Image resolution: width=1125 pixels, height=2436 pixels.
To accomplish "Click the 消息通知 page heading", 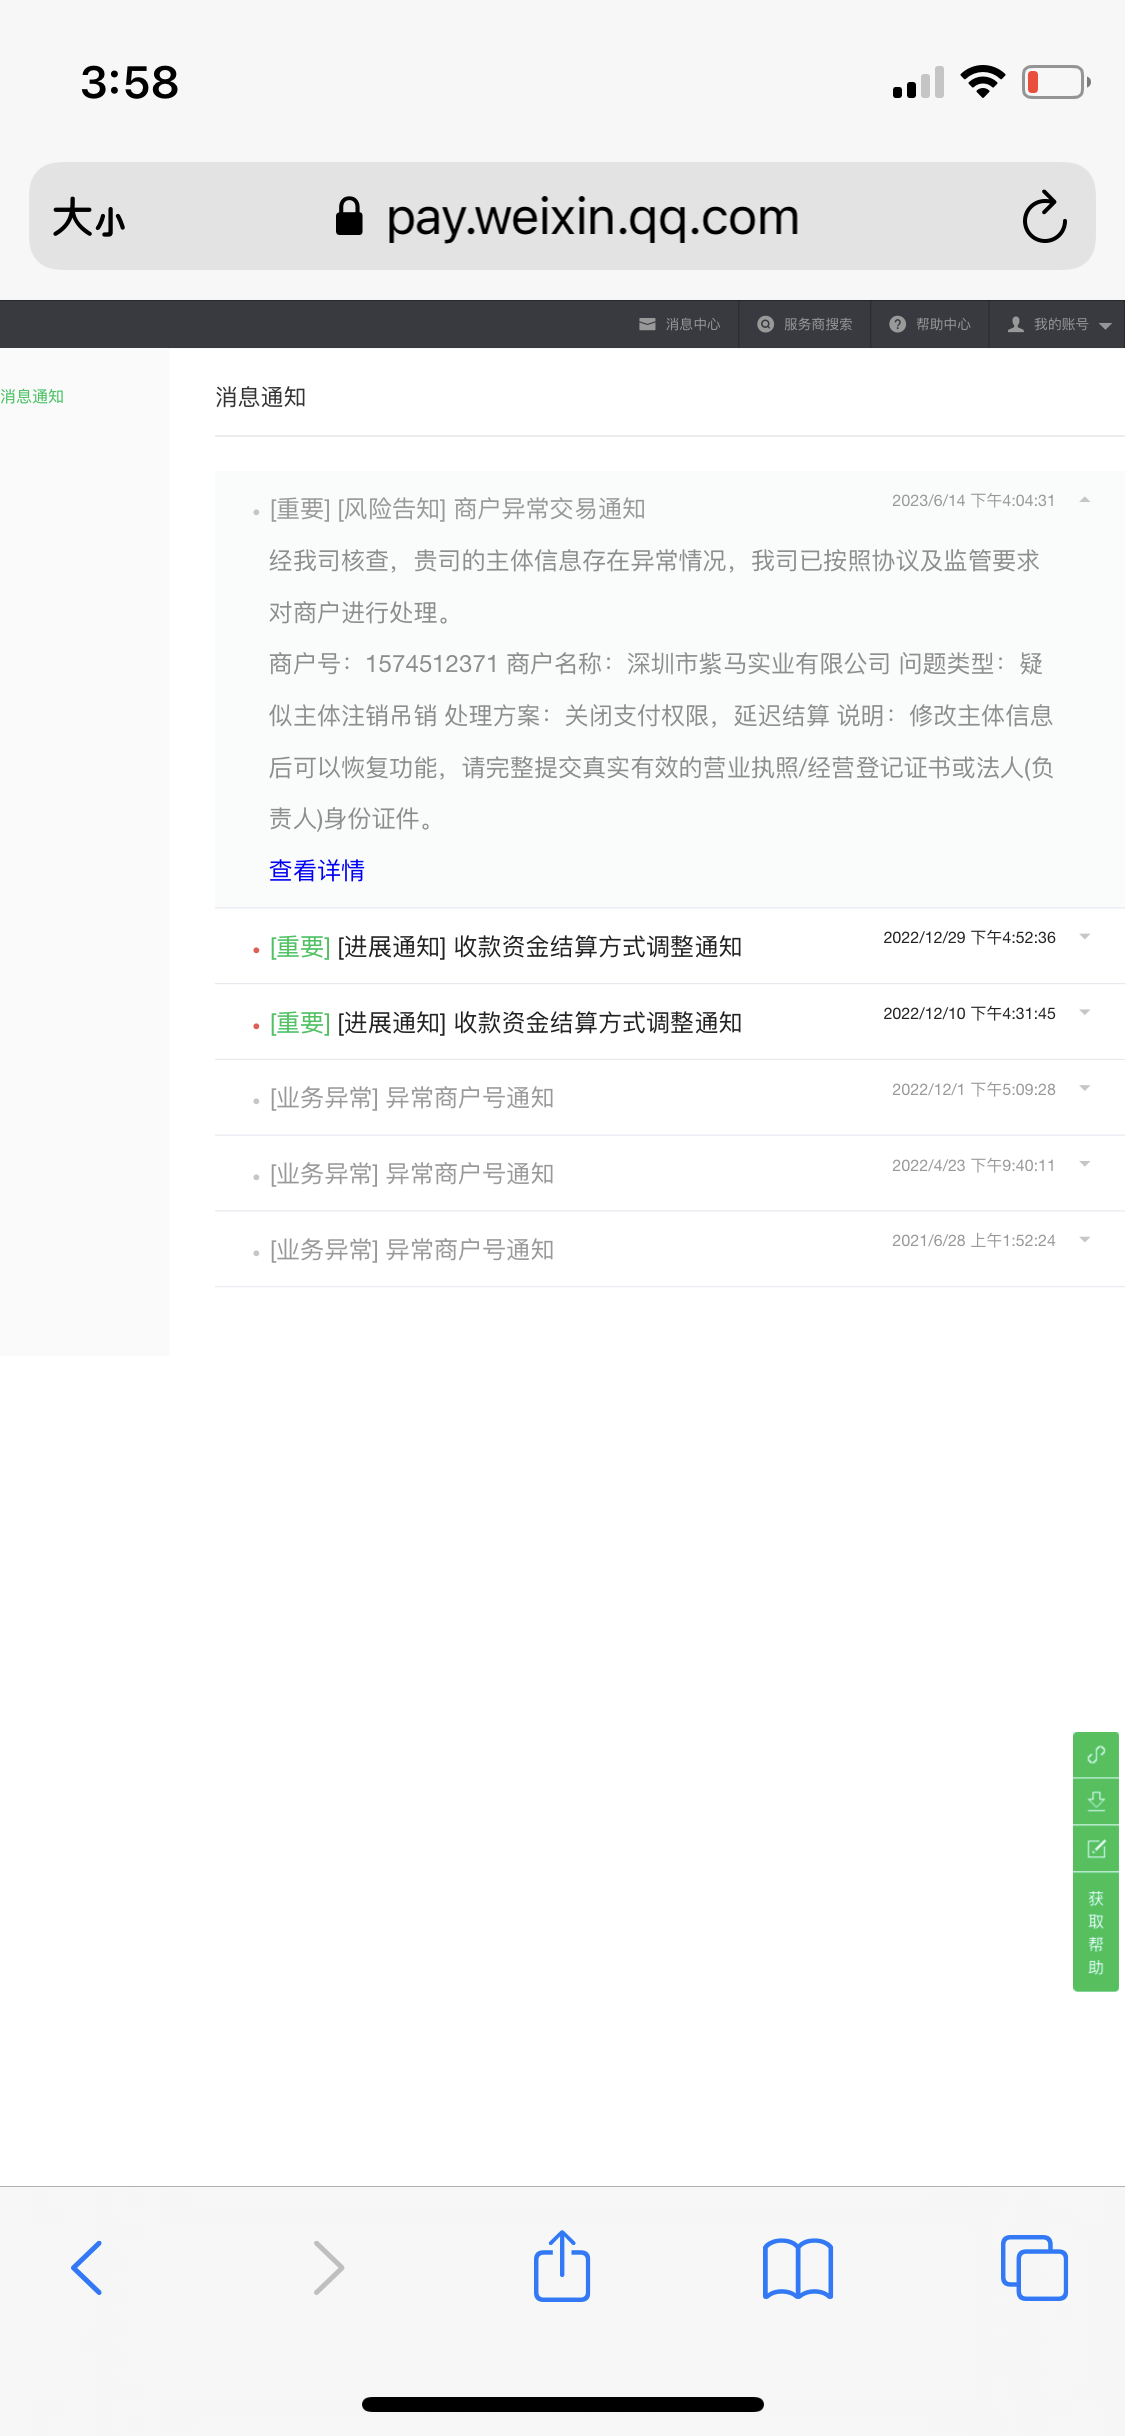I will [x=261, y=397].
